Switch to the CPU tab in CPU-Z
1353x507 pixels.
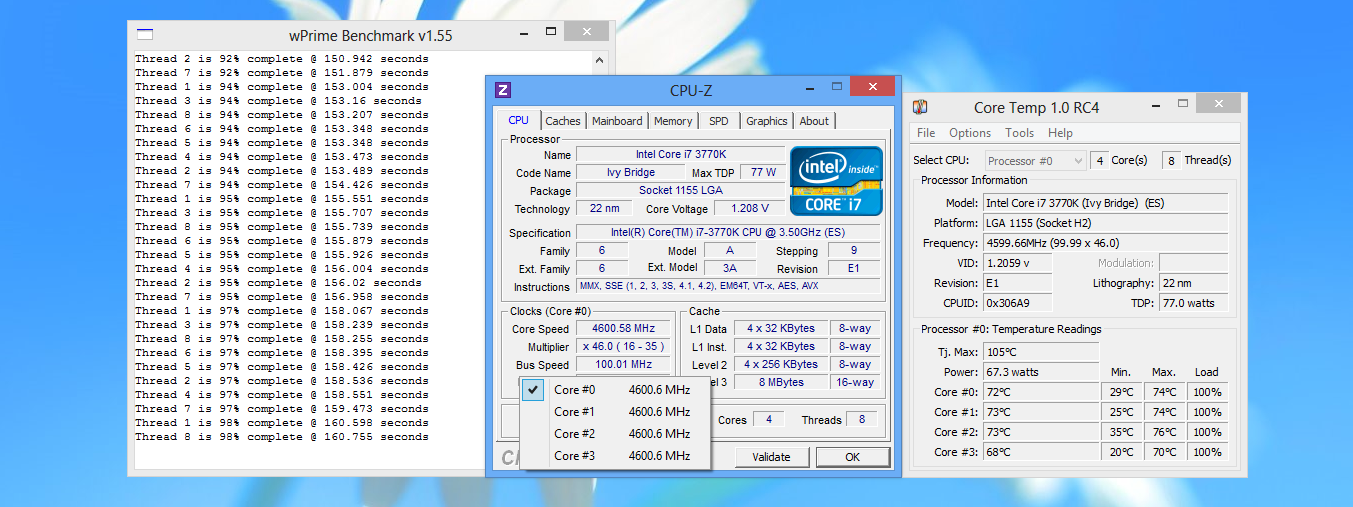pyautogui.click(x=519, y=120)
